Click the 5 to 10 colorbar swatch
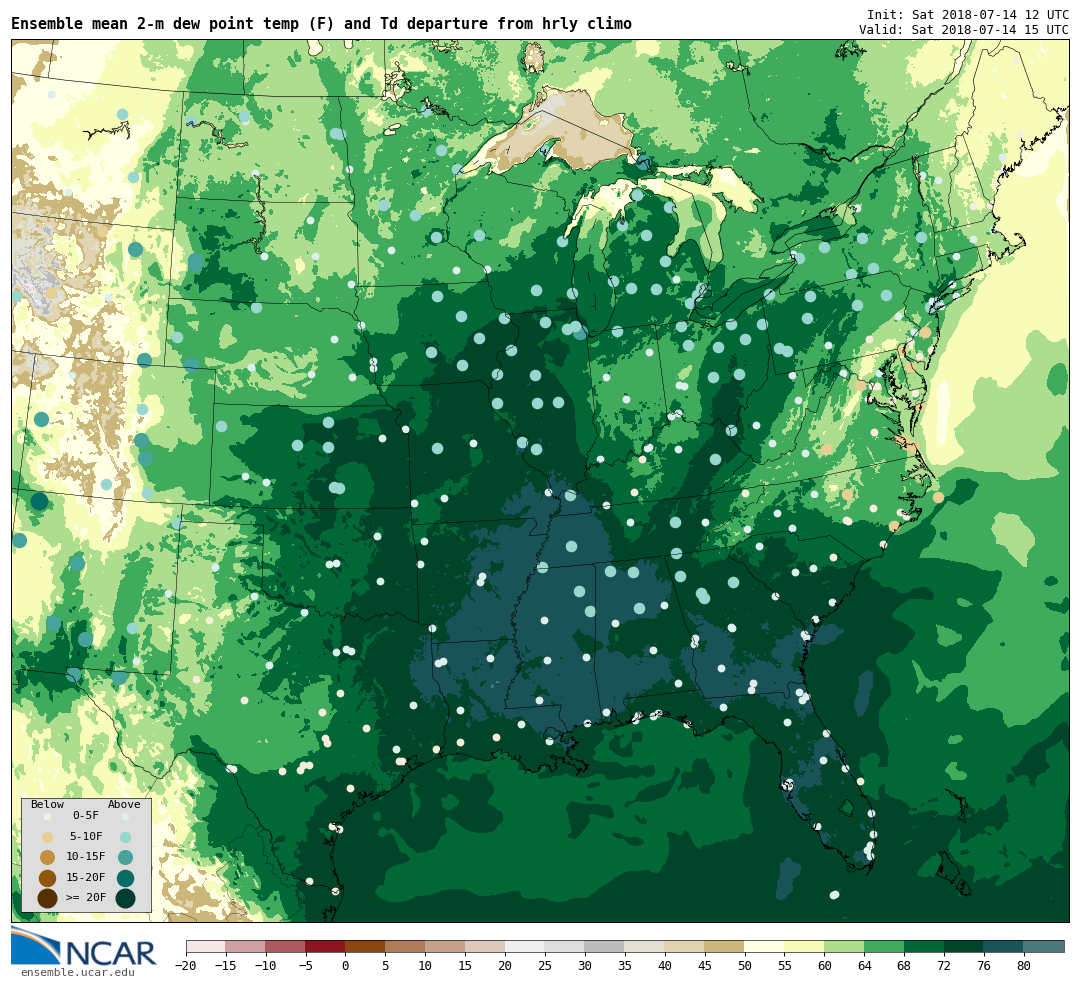Viewport: 1080px width, 985px height. tap(406, 947)
